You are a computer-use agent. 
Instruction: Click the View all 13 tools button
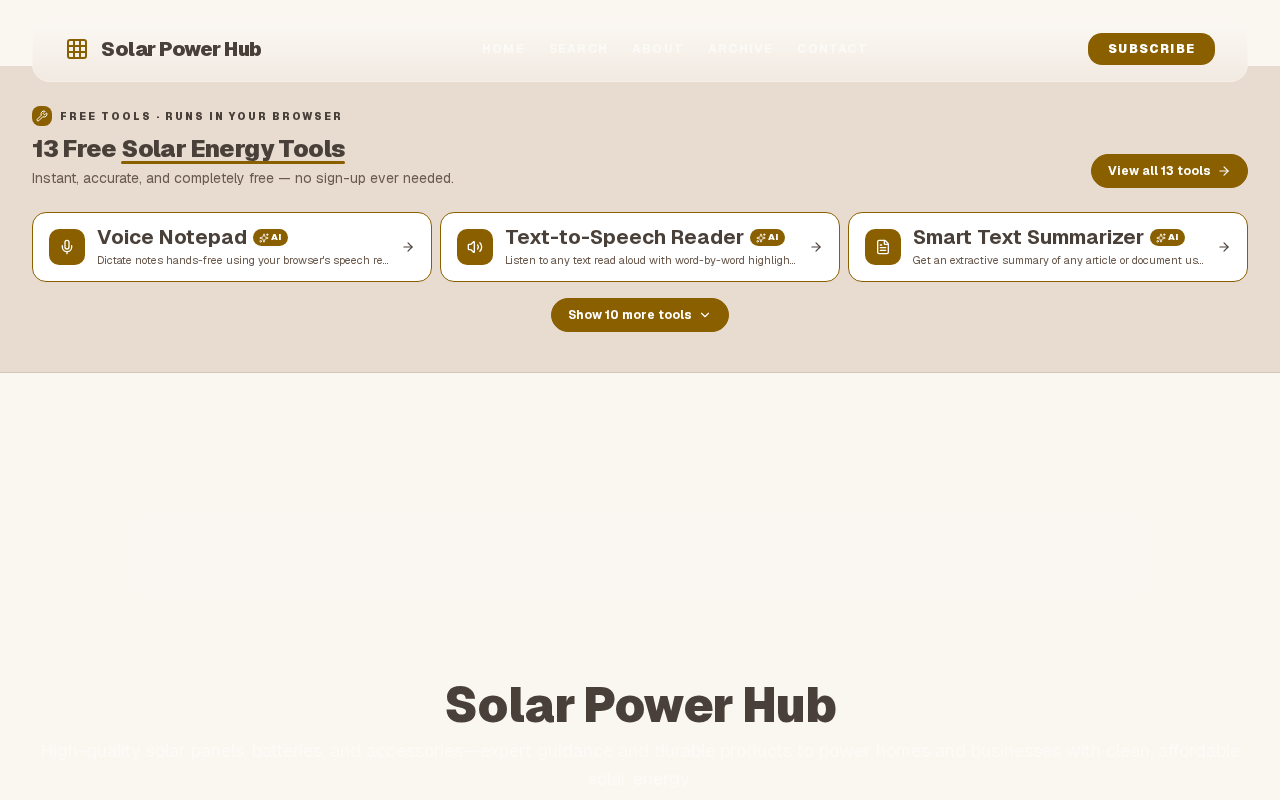point(1169,171)
